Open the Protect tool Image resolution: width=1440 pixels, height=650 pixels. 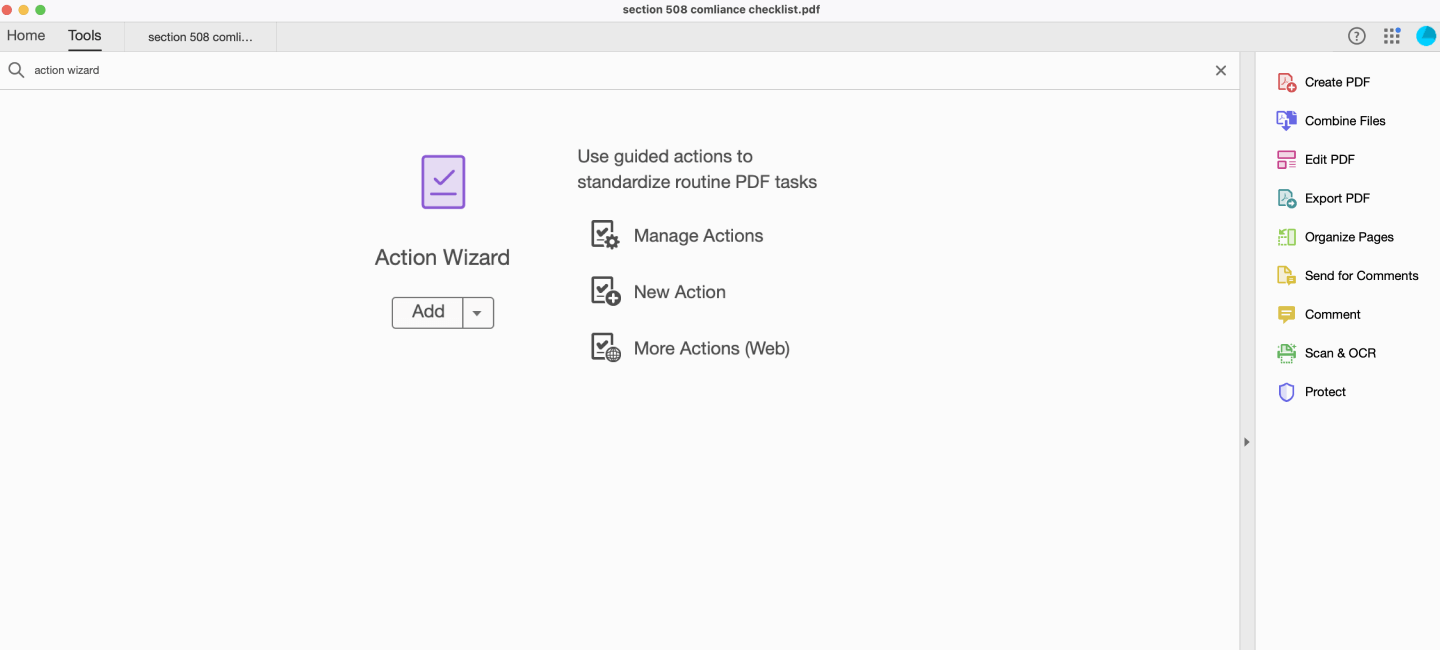pyautogui.click(x=1325, y=391)
